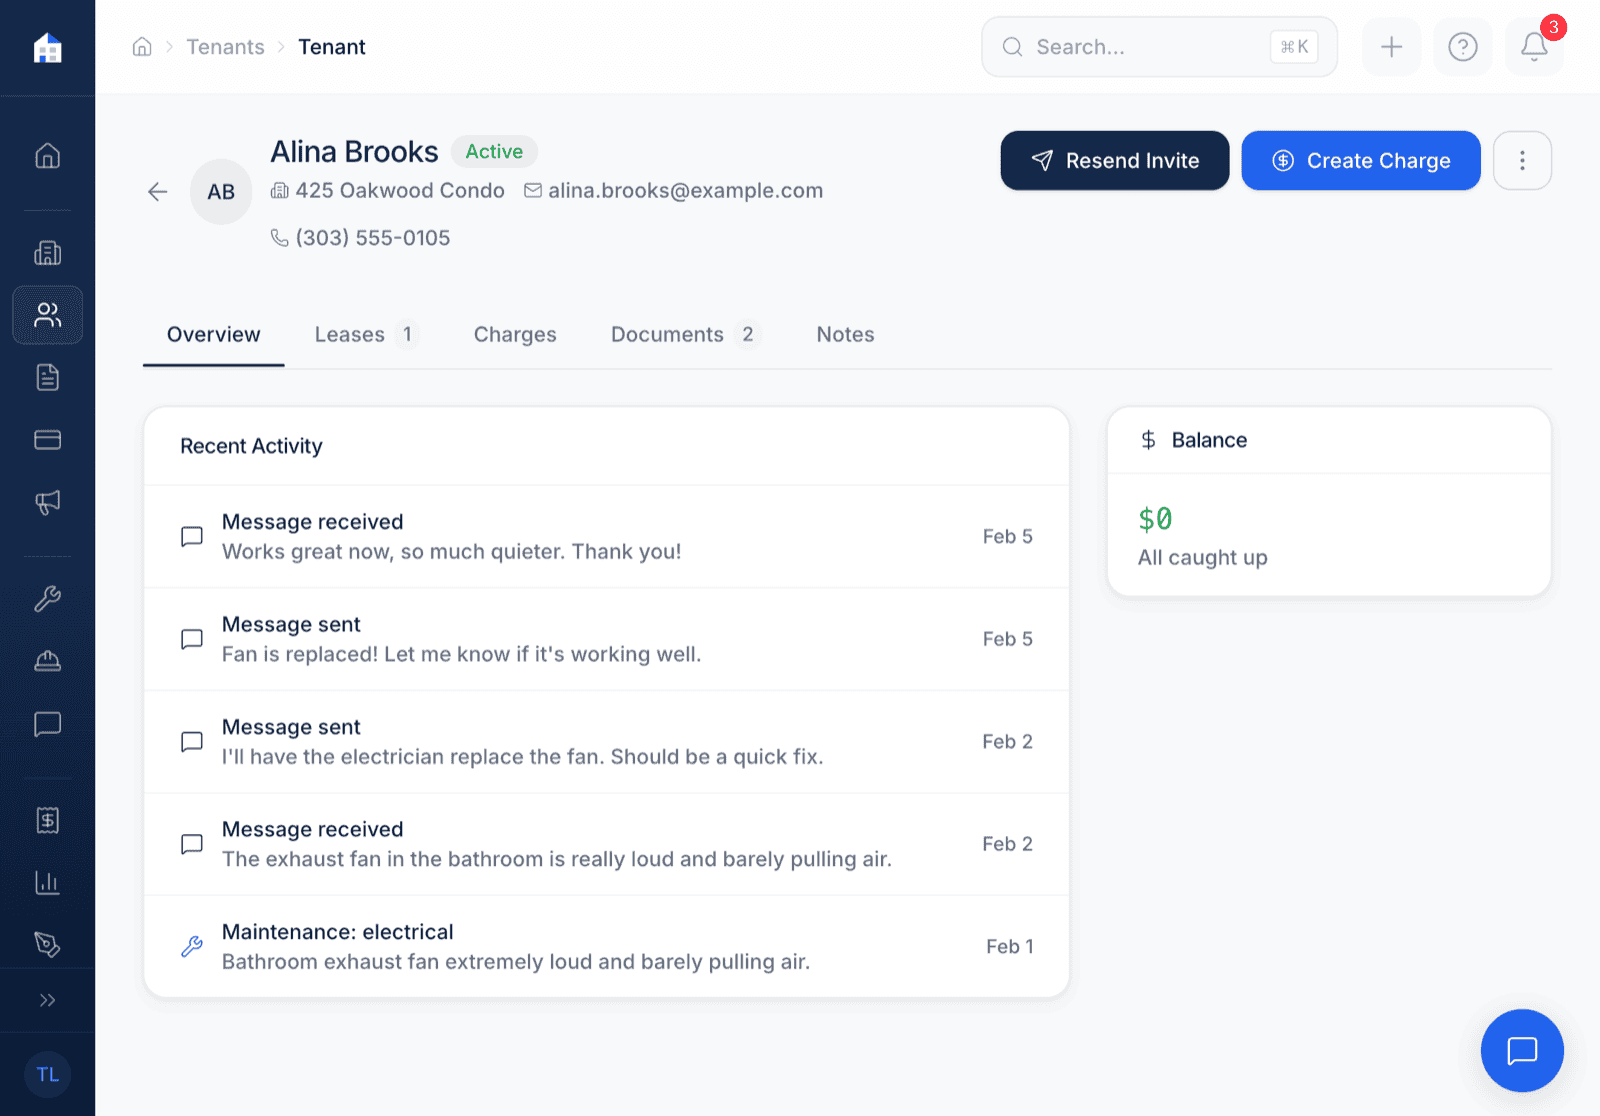Image resolution: width=1600 pixels, height=1116 pixels.
Task: Select the Payments card icon in sidebar
Action: point(47,440)
